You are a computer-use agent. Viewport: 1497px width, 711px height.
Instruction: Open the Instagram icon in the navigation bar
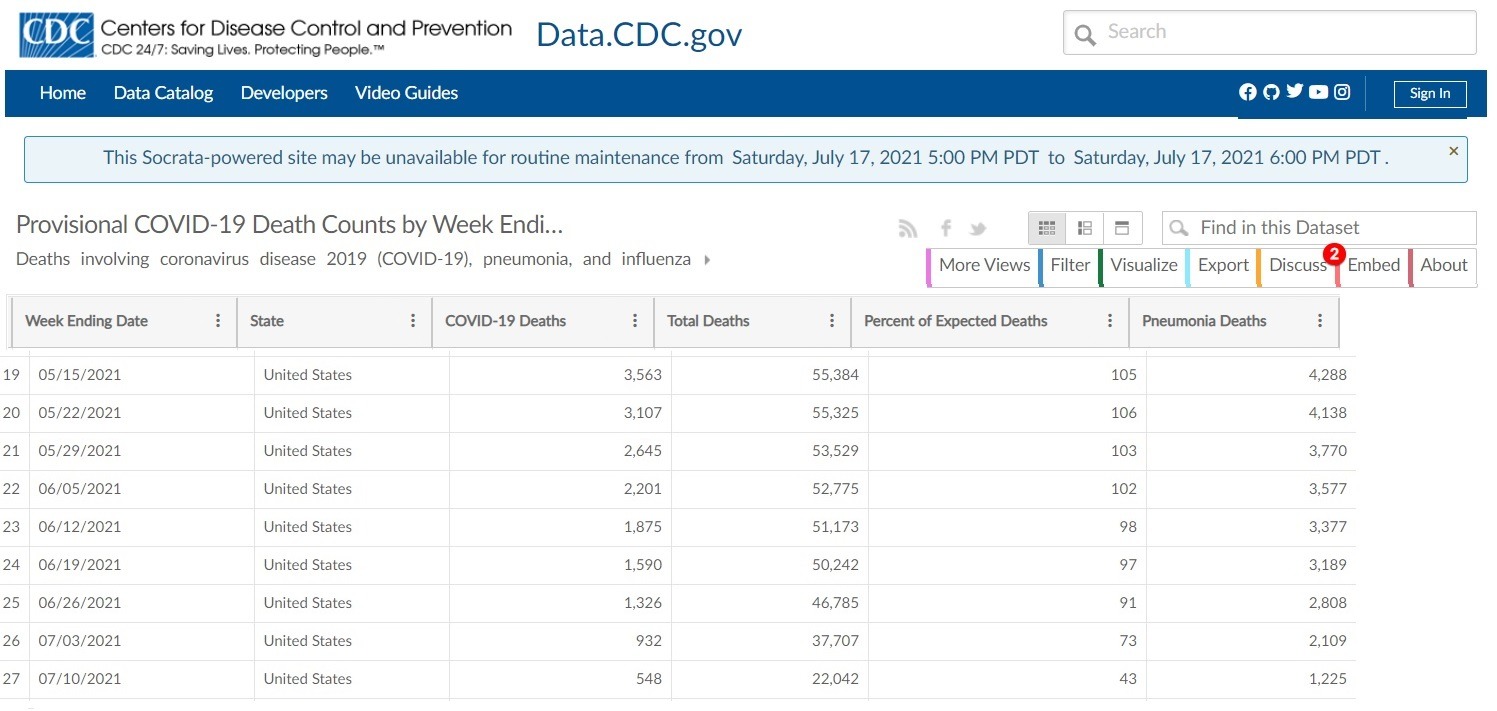coord(1342,92)
